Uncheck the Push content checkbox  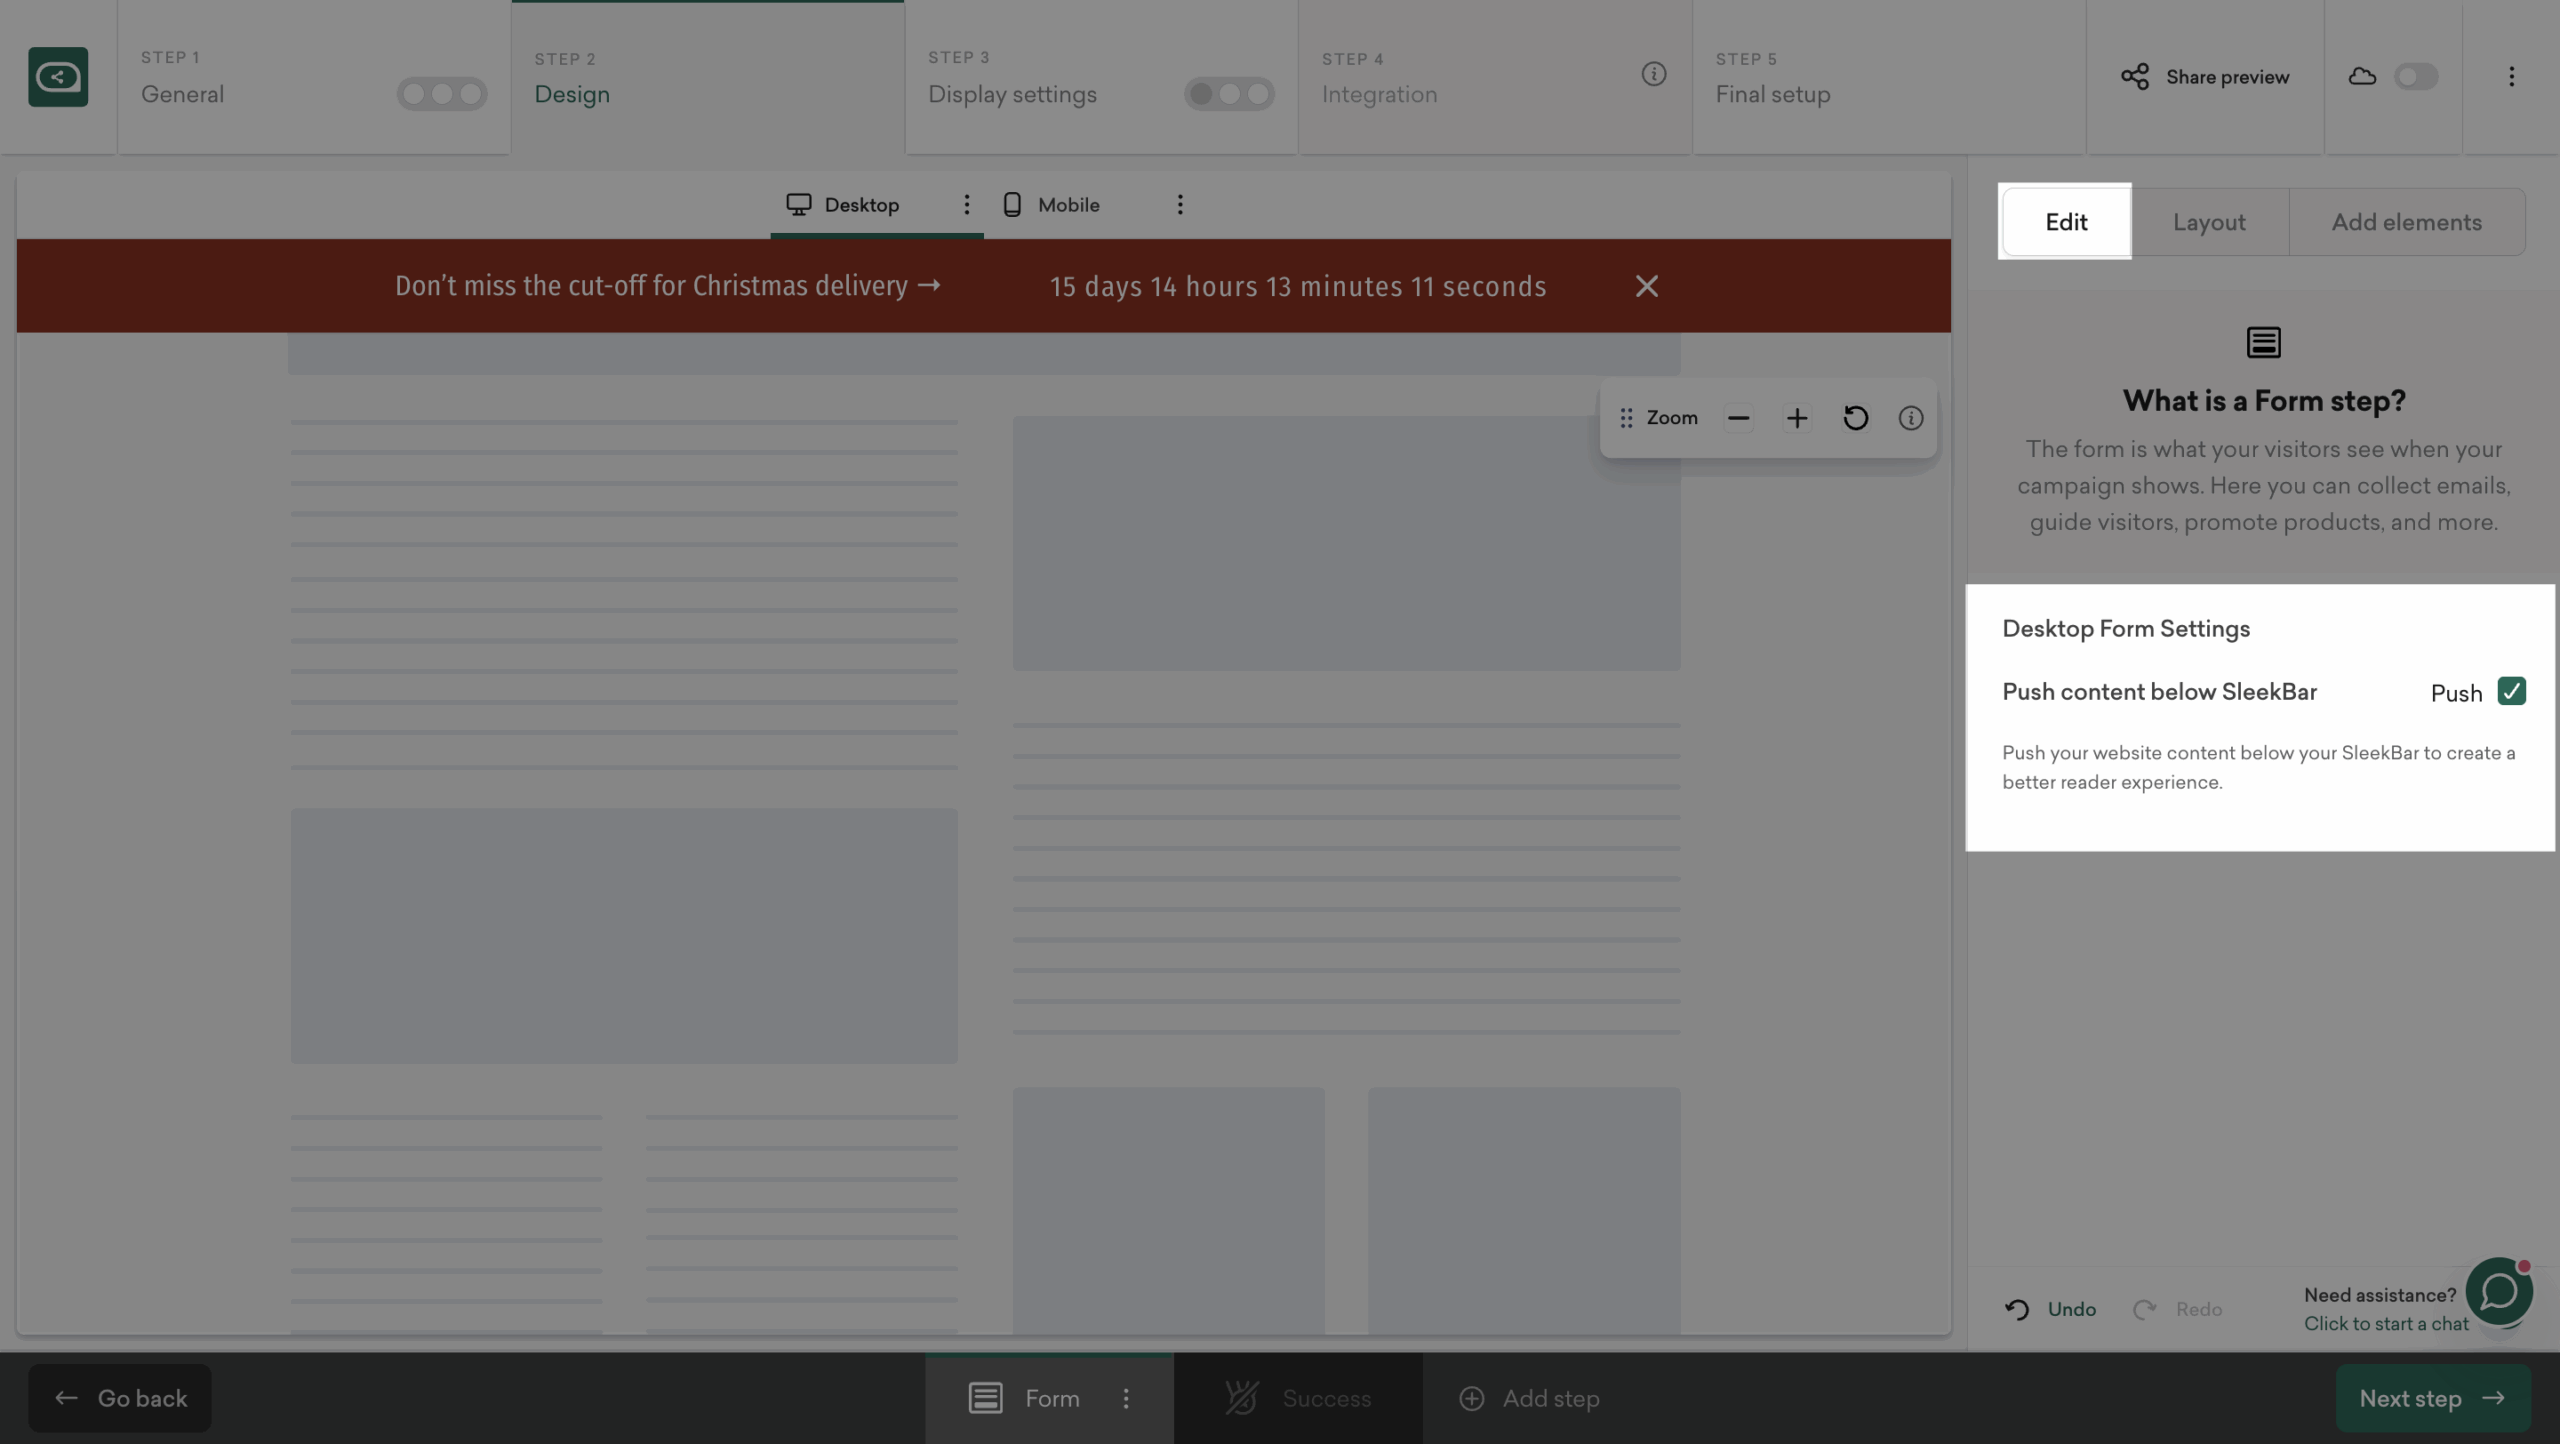[x=2511, y=692]
